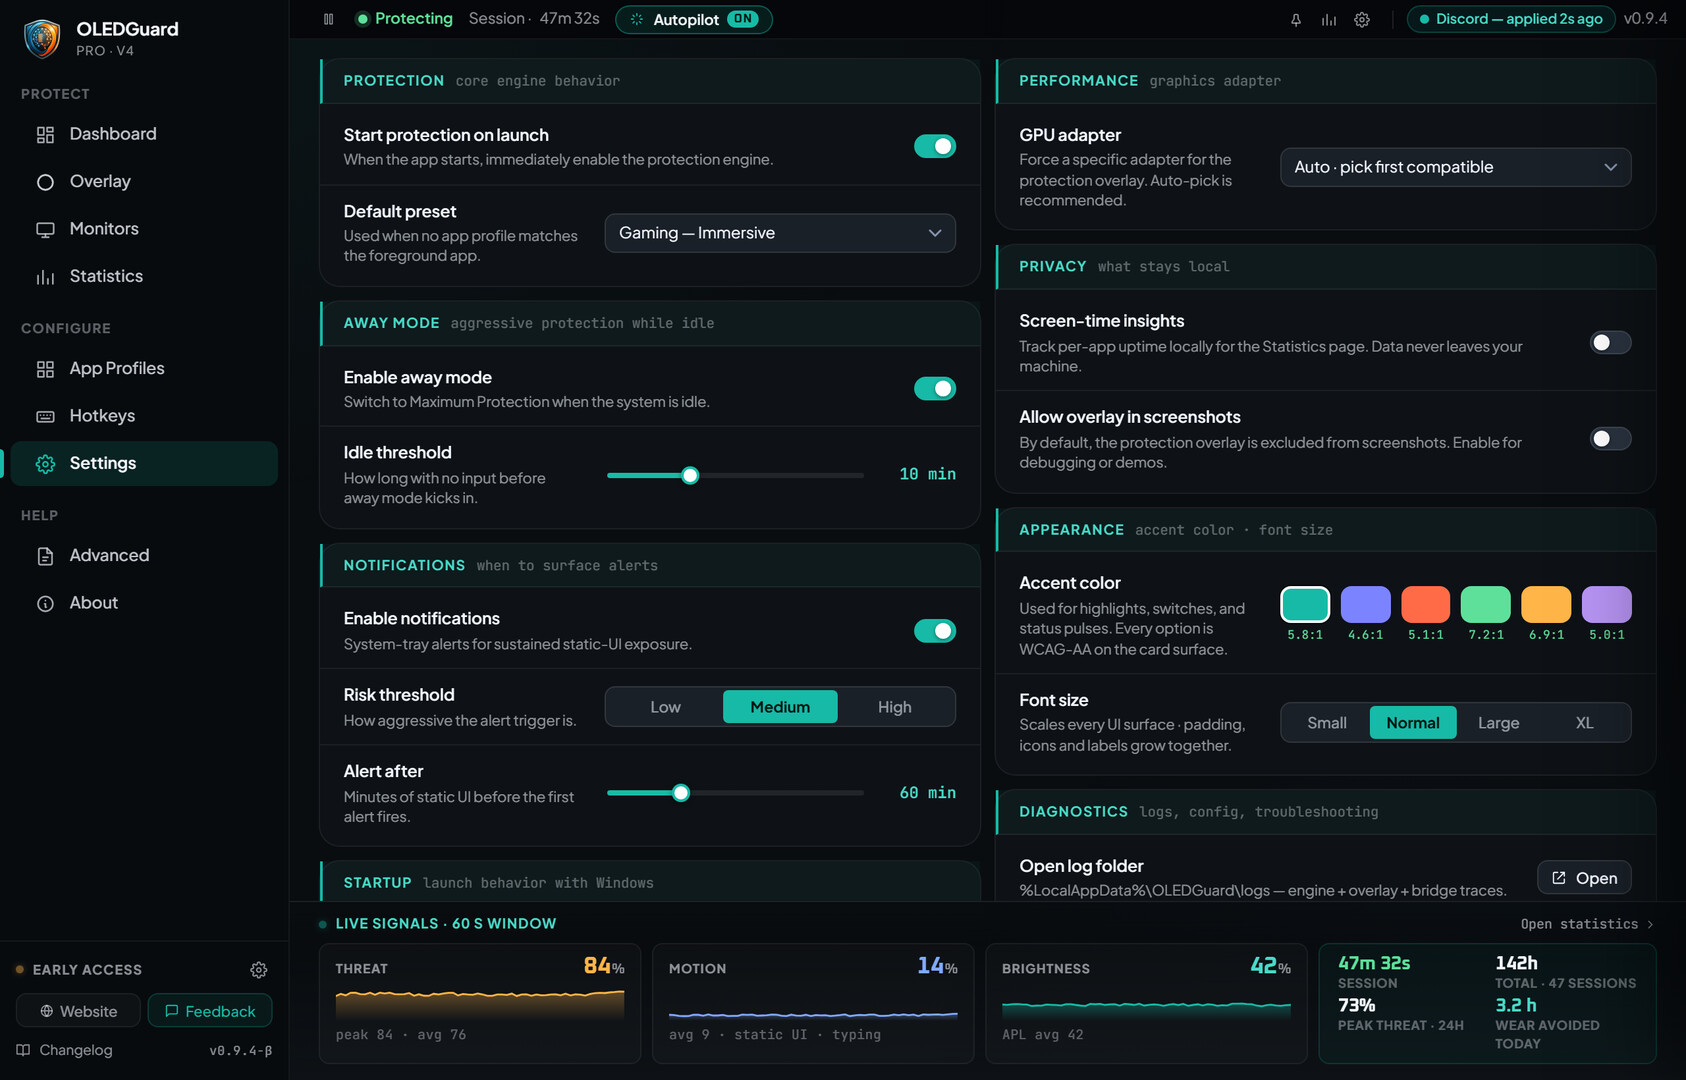Turn off Enable notifications switch

pos(935,631)
